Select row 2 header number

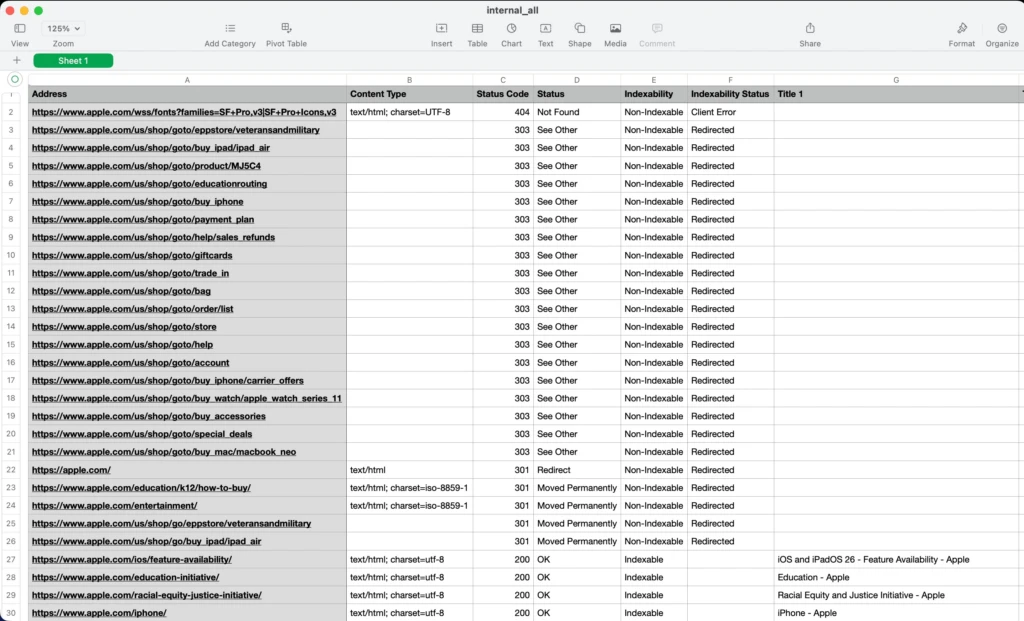pos(11,112)
